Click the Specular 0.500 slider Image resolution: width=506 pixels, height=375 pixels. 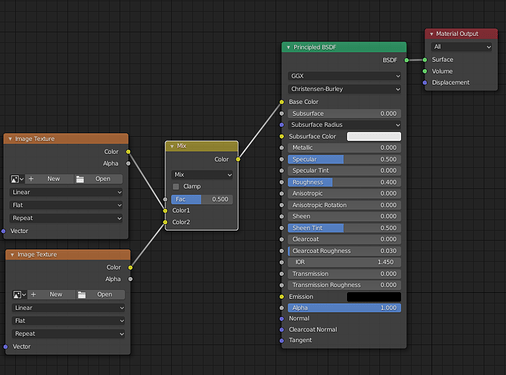(x=344, y=159)
